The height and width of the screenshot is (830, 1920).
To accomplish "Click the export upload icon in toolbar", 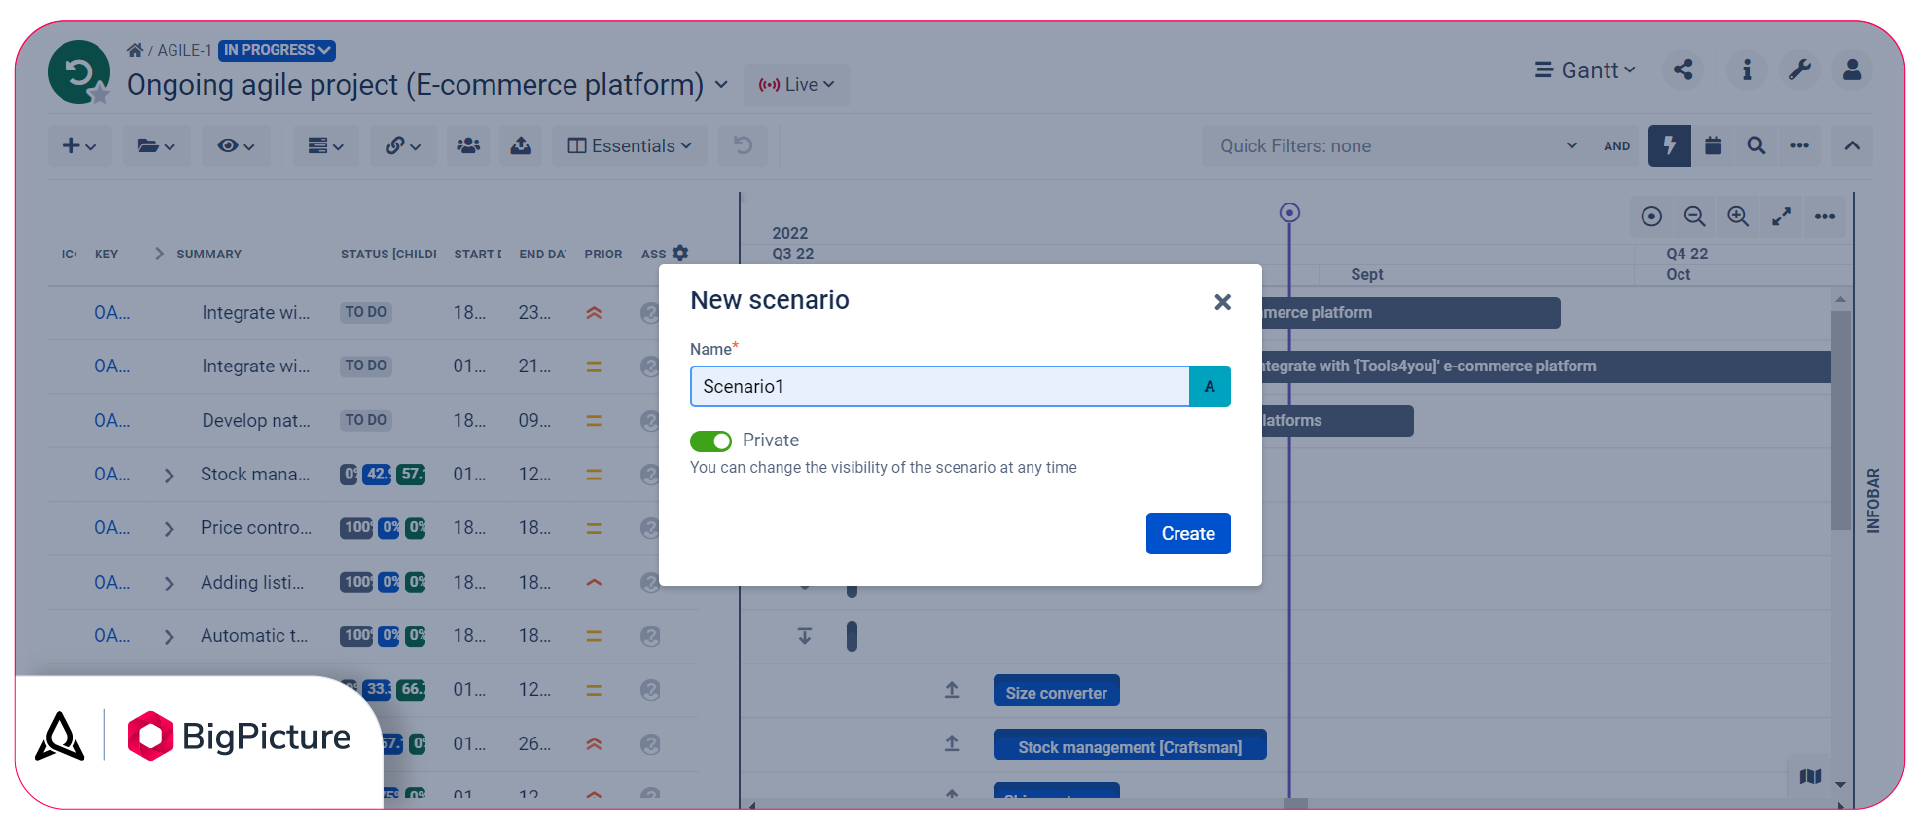I will 521,146.
